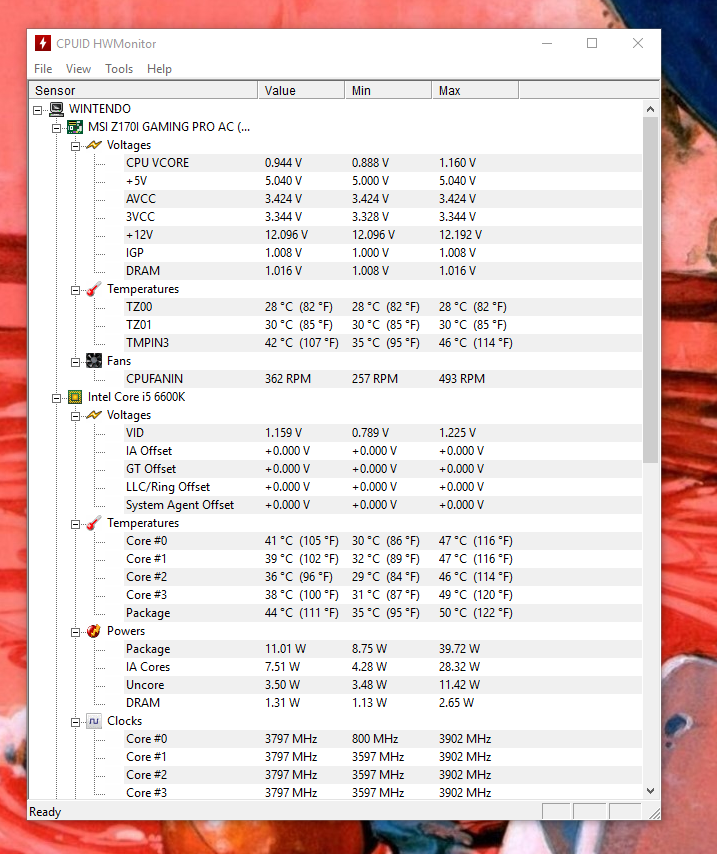Select the +12V voltage row
This screenshot has height=854, width=717.
coord(383,235)
